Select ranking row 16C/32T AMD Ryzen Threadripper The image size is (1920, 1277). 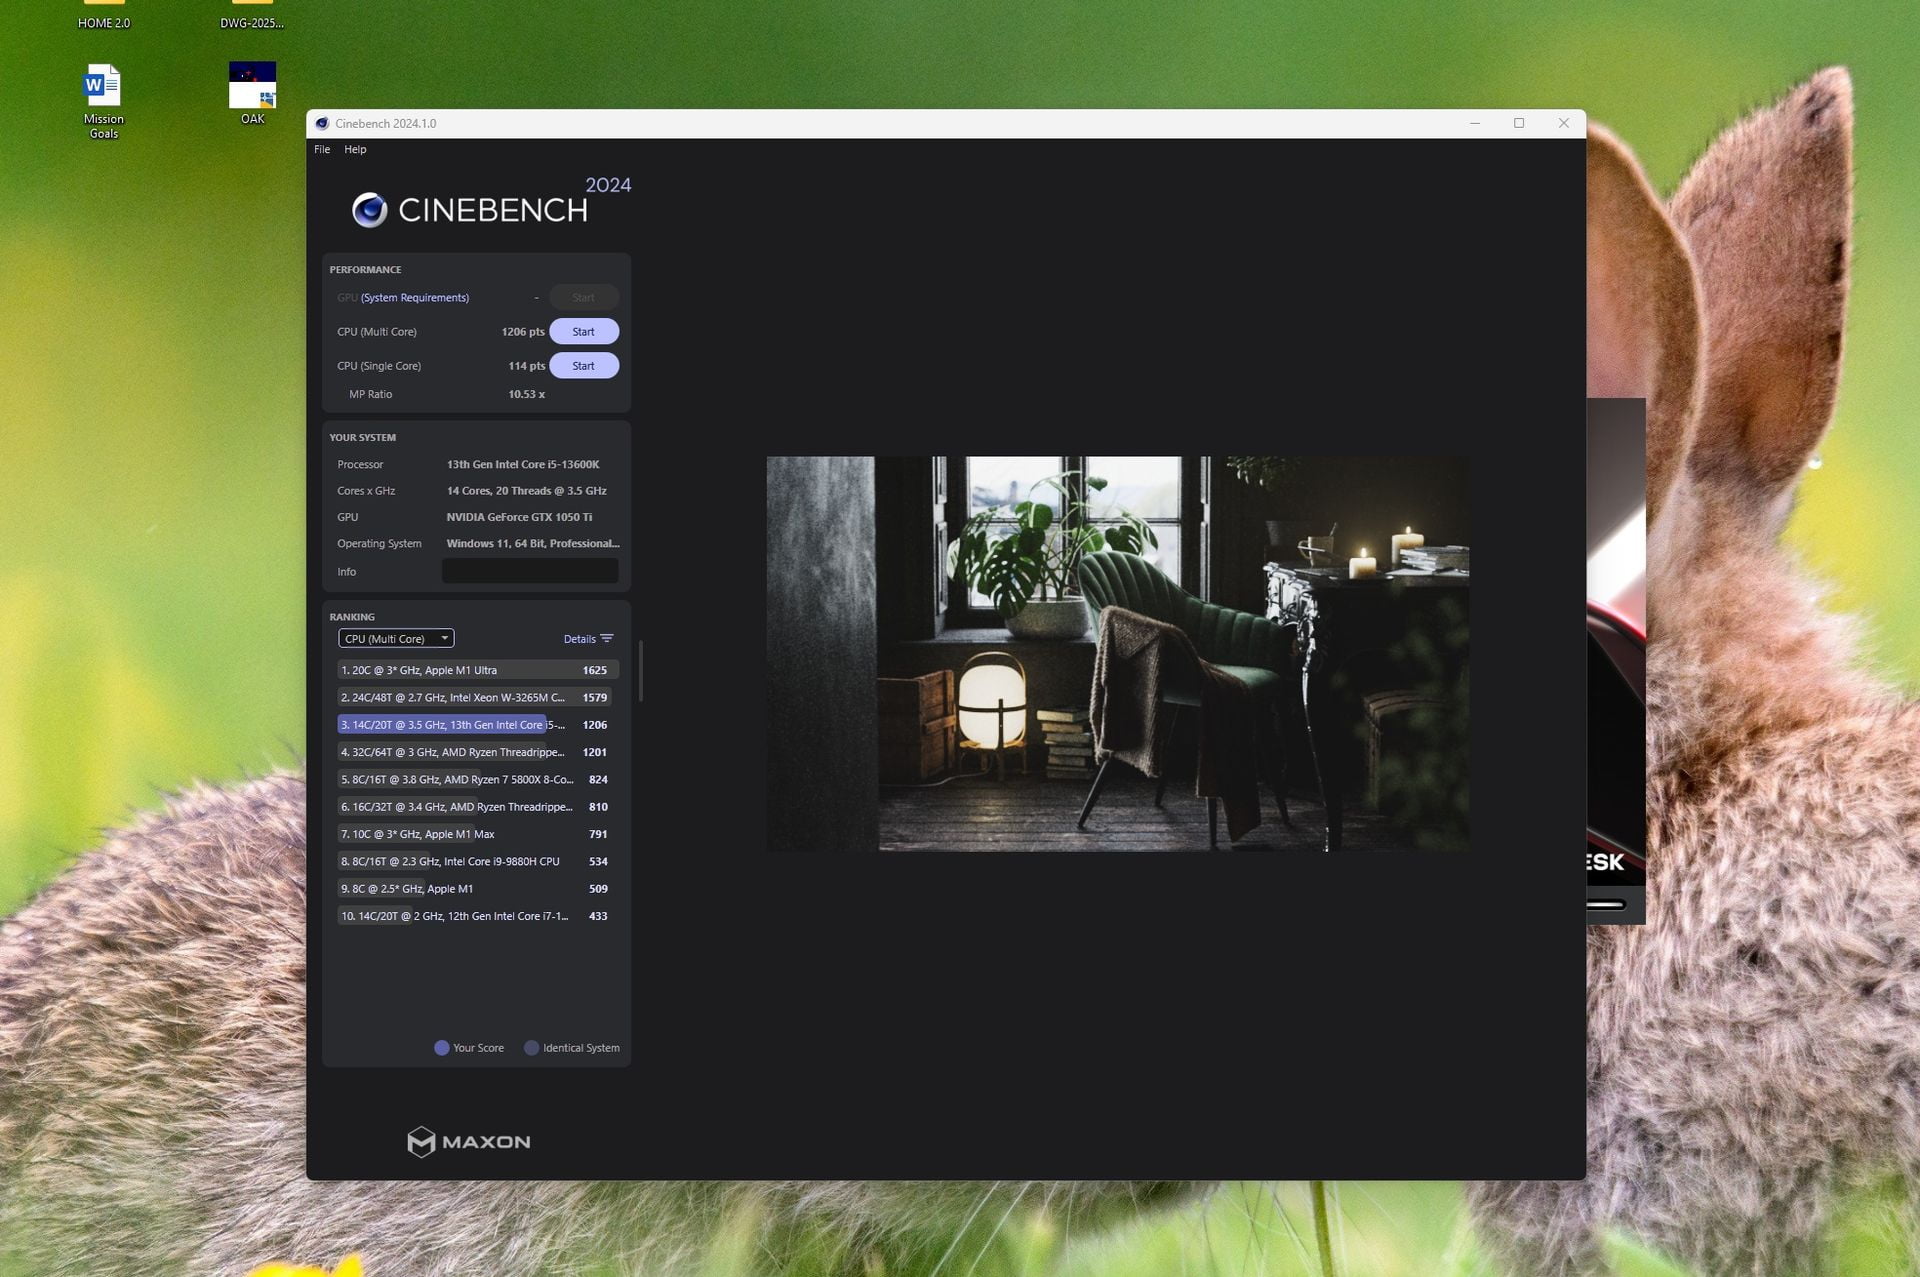tap(478, 807)
